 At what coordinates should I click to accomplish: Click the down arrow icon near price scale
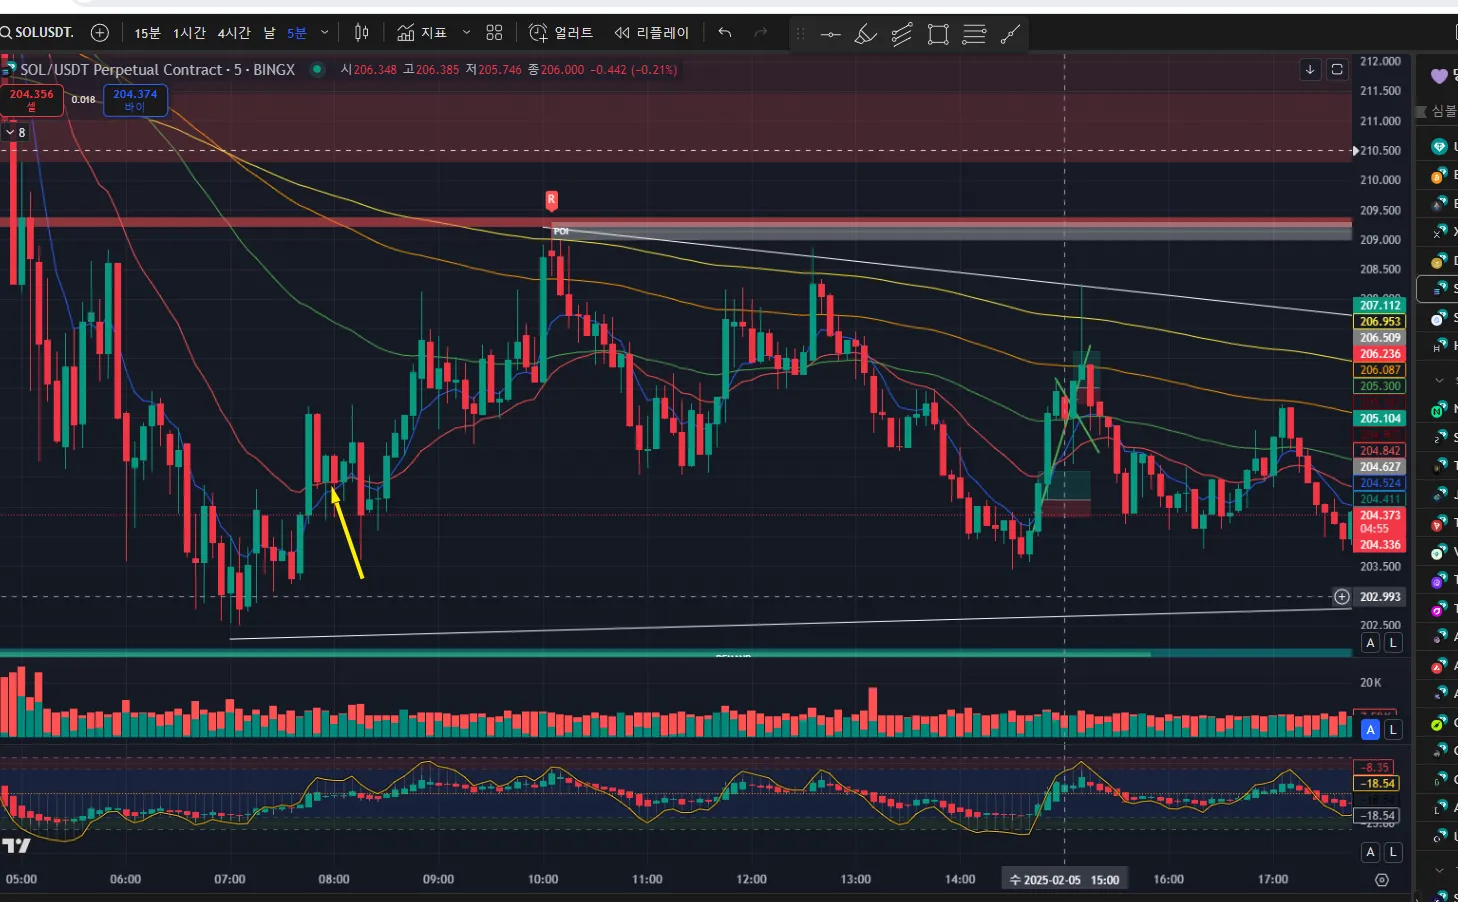[1310, 69]
